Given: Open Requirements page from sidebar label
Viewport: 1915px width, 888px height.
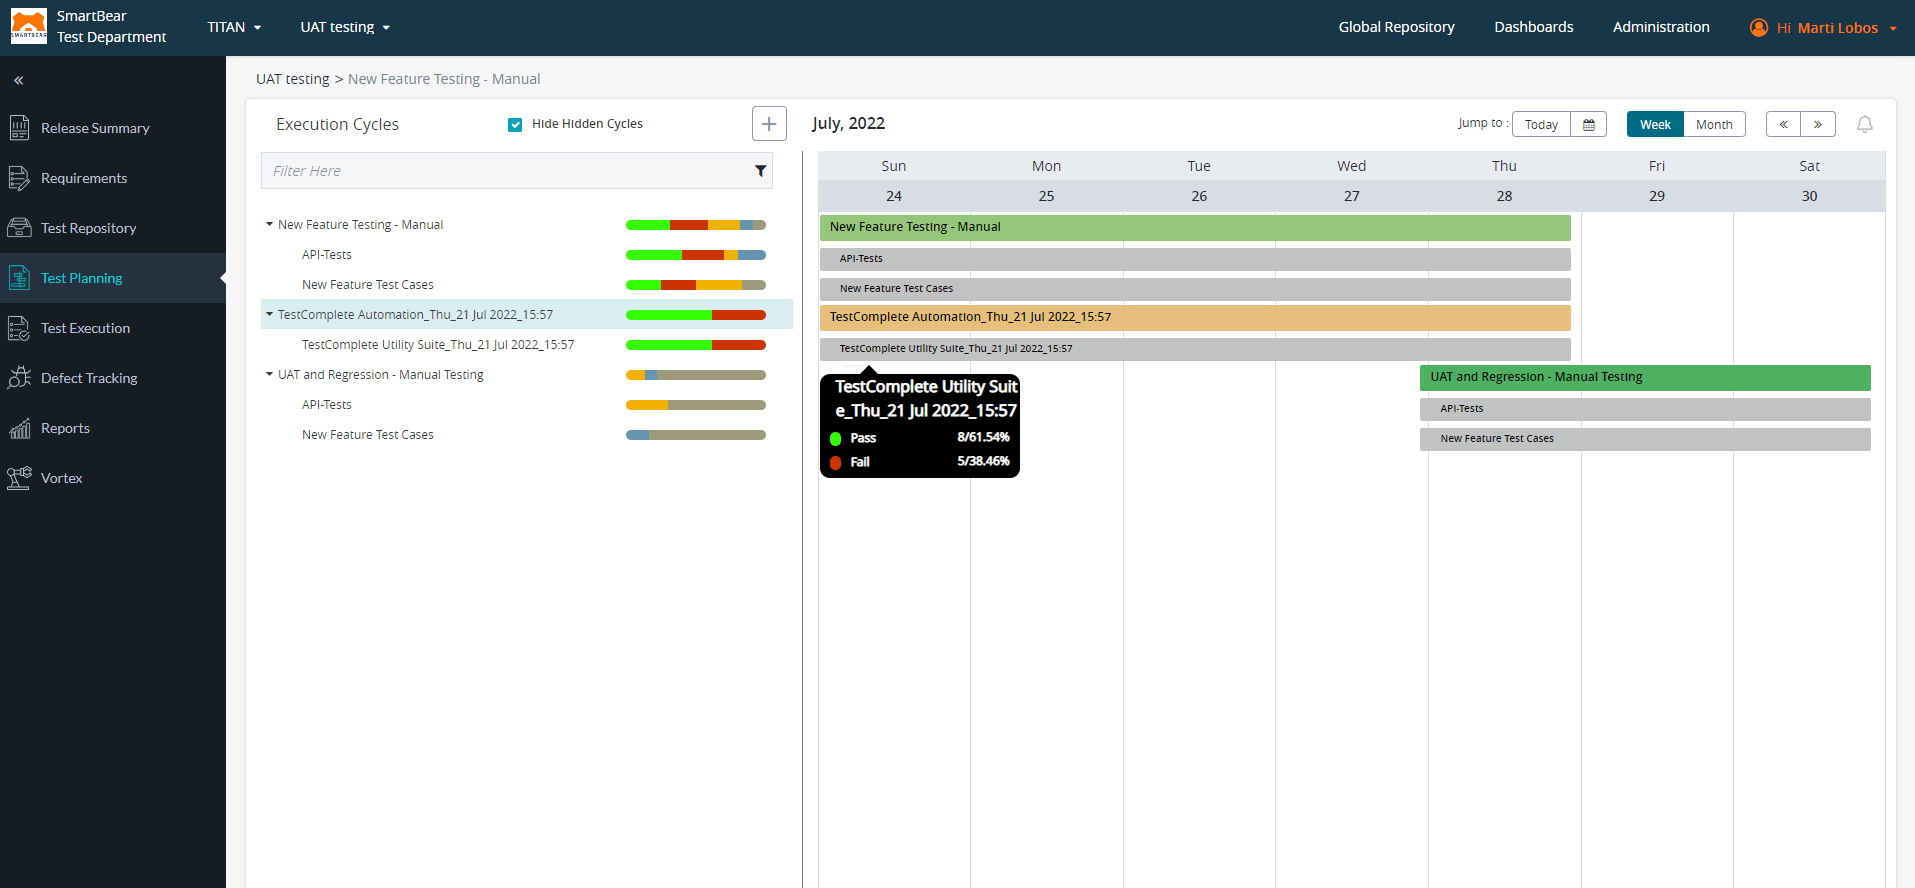Looking at the screenshot, I should (84, 178).
